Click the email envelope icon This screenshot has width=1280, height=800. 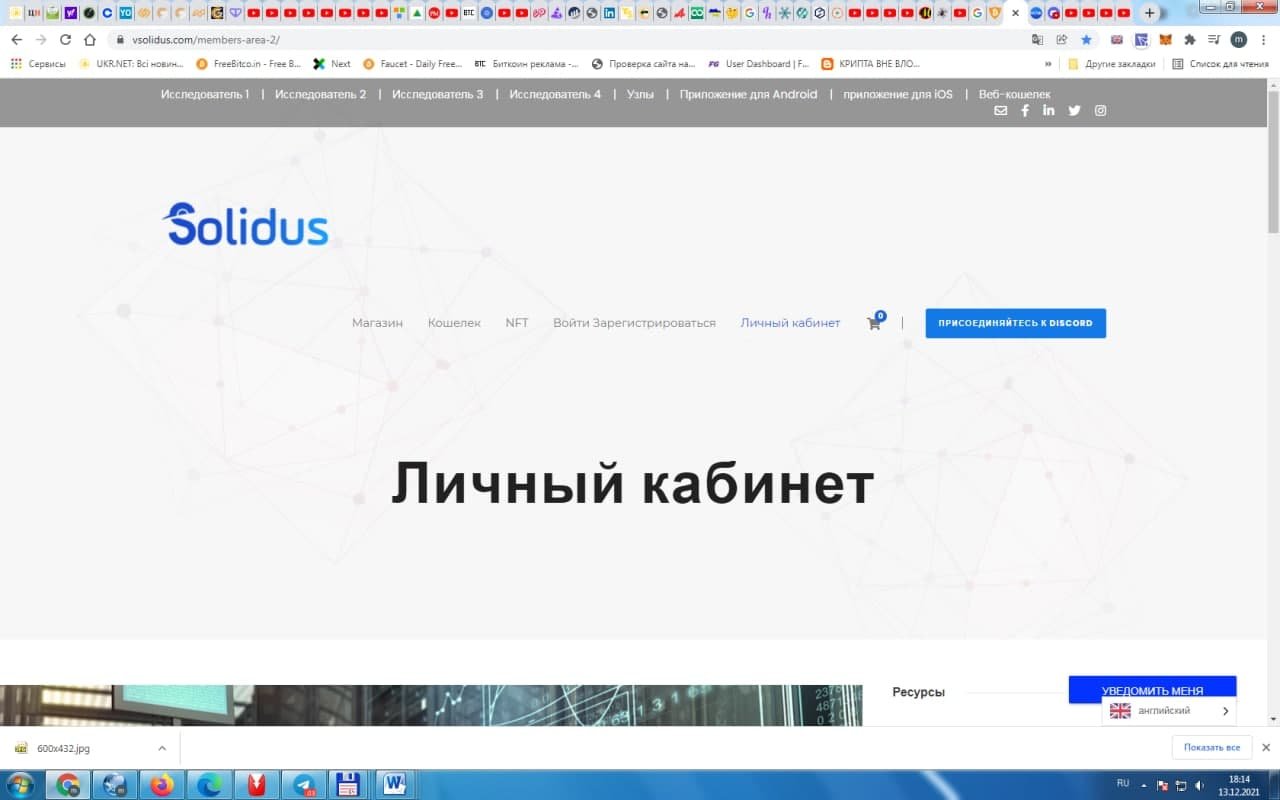point(1000,111)
